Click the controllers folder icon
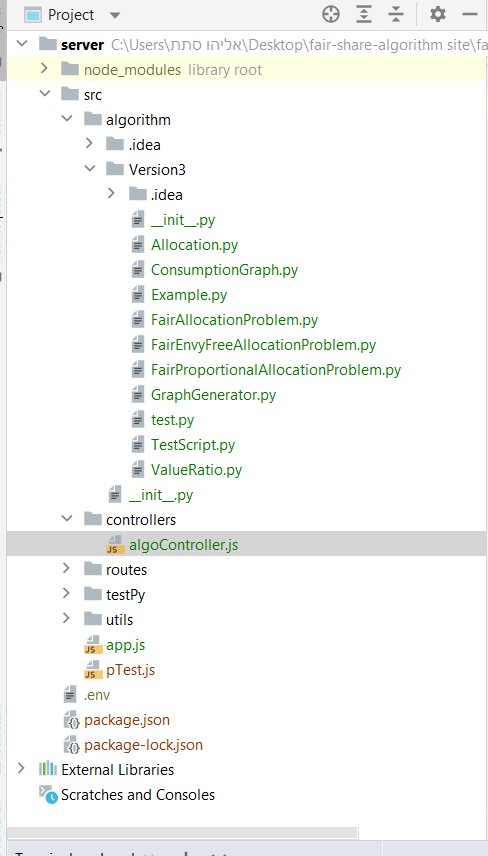 pos(93,519)
